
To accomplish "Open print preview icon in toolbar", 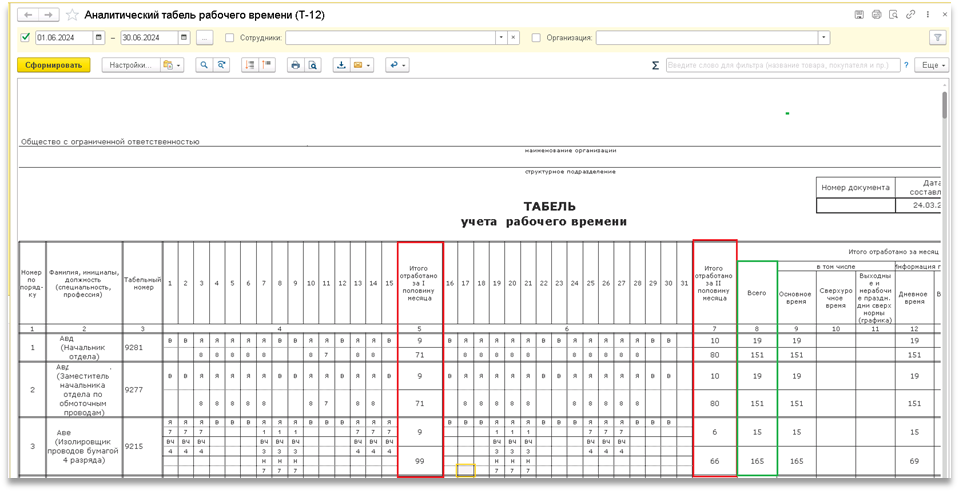I will tap(312, 65).
